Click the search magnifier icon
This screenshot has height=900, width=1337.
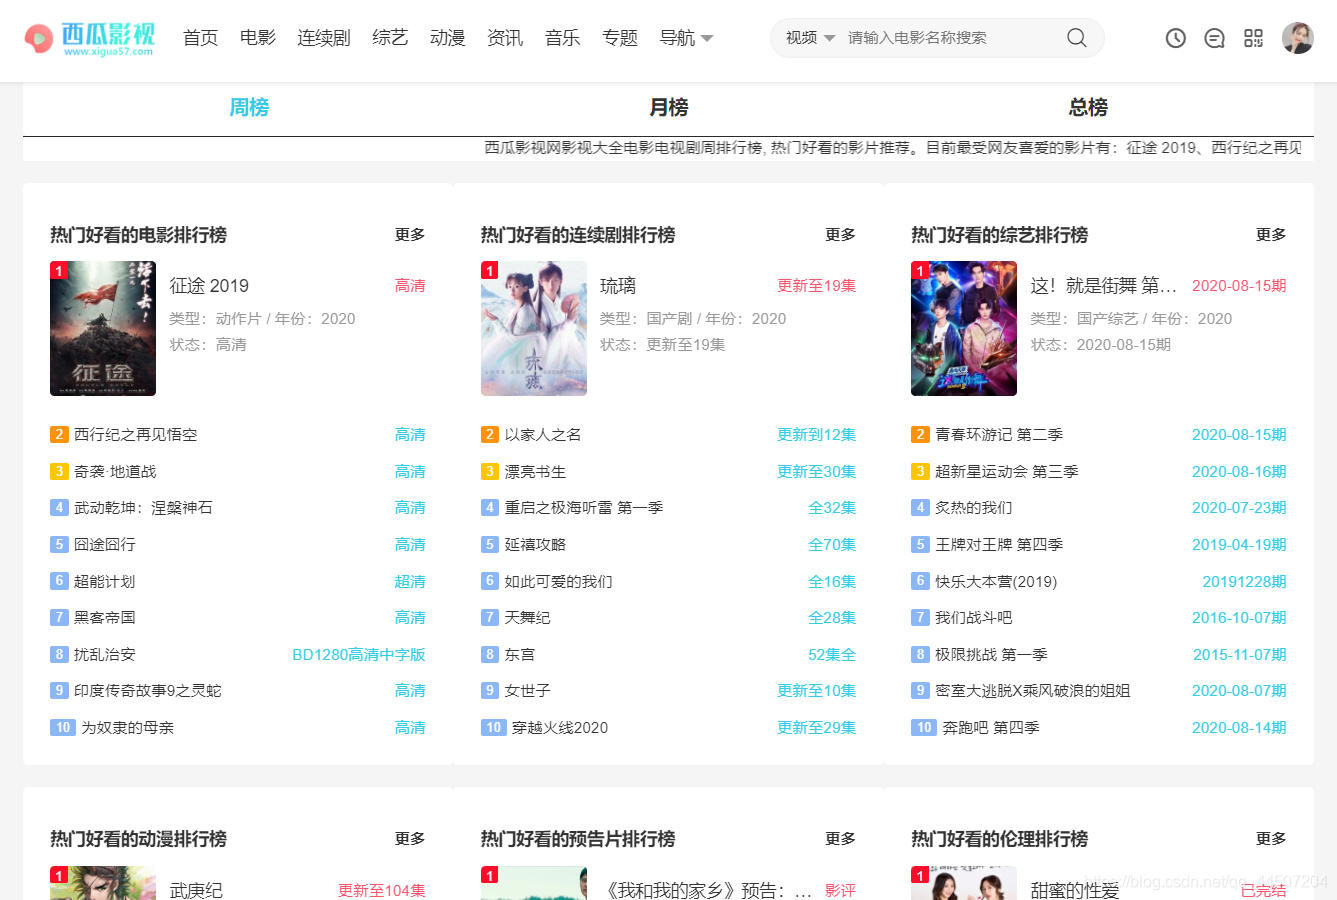click(1076, 38)
